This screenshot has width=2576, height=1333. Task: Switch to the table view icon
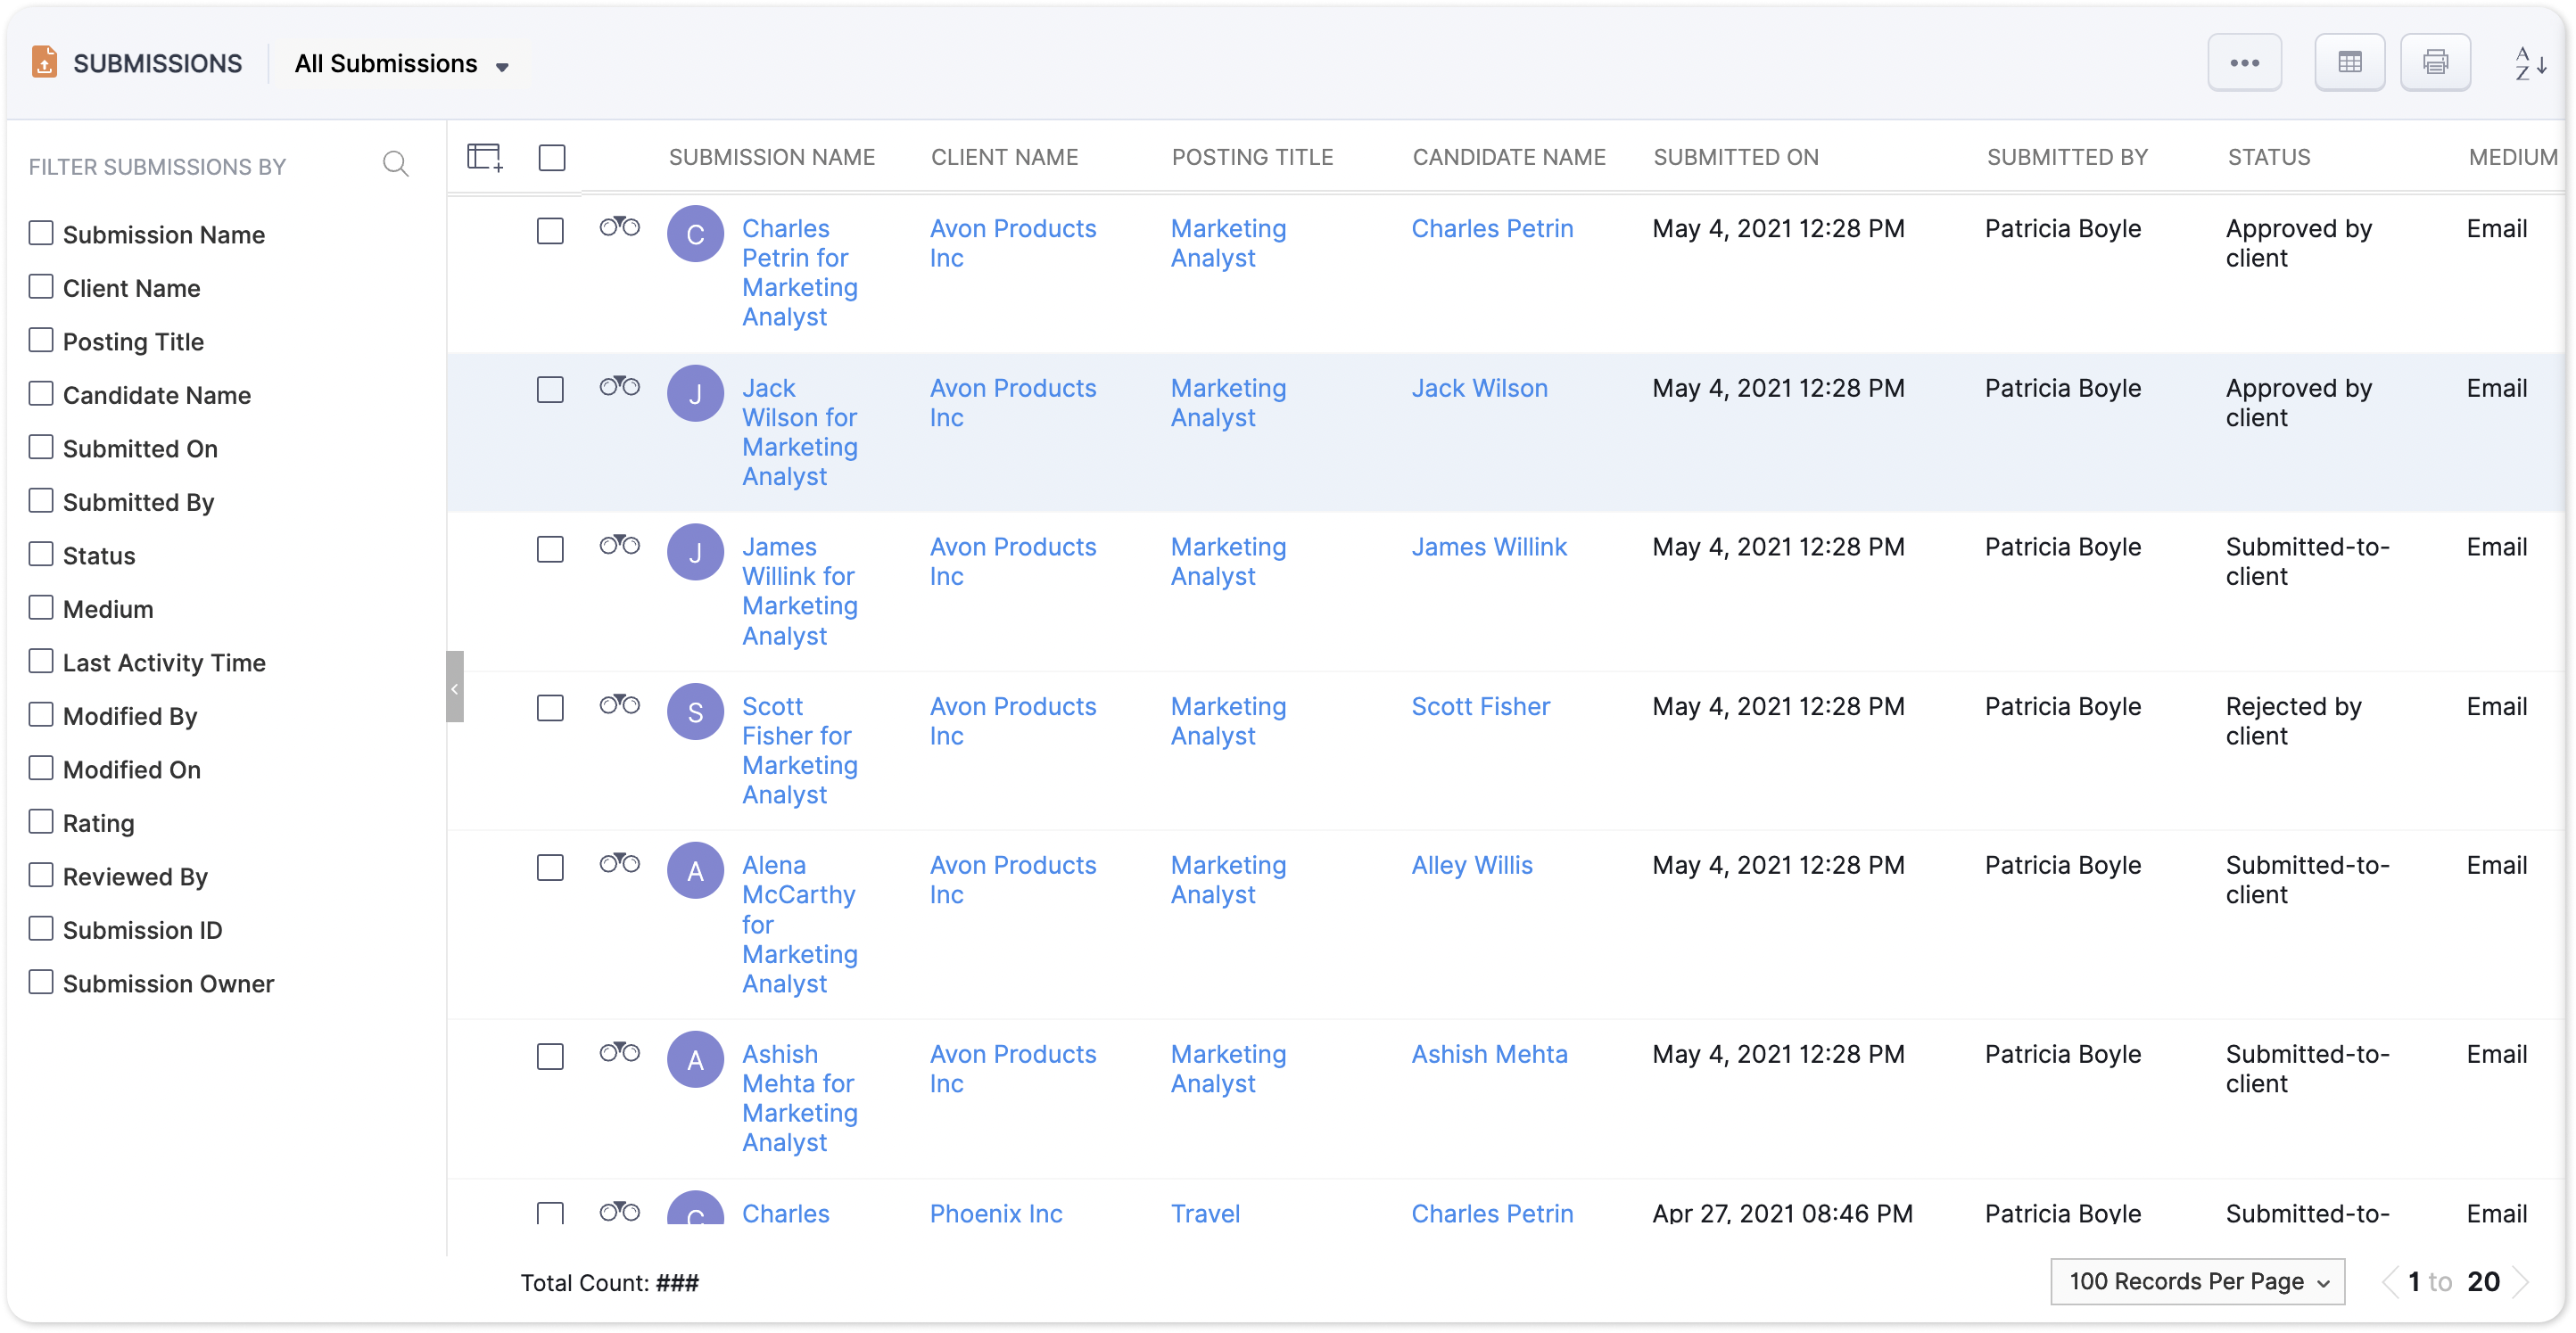tap(2349, 63)
